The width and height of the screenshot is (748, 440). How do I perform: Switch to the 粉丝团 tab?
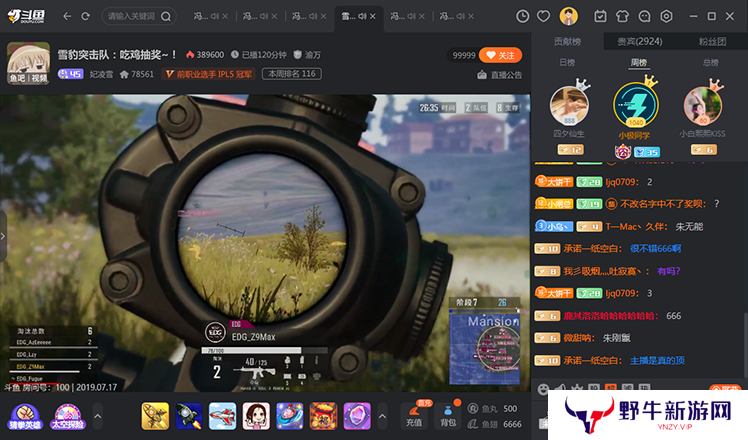[712, 42]
